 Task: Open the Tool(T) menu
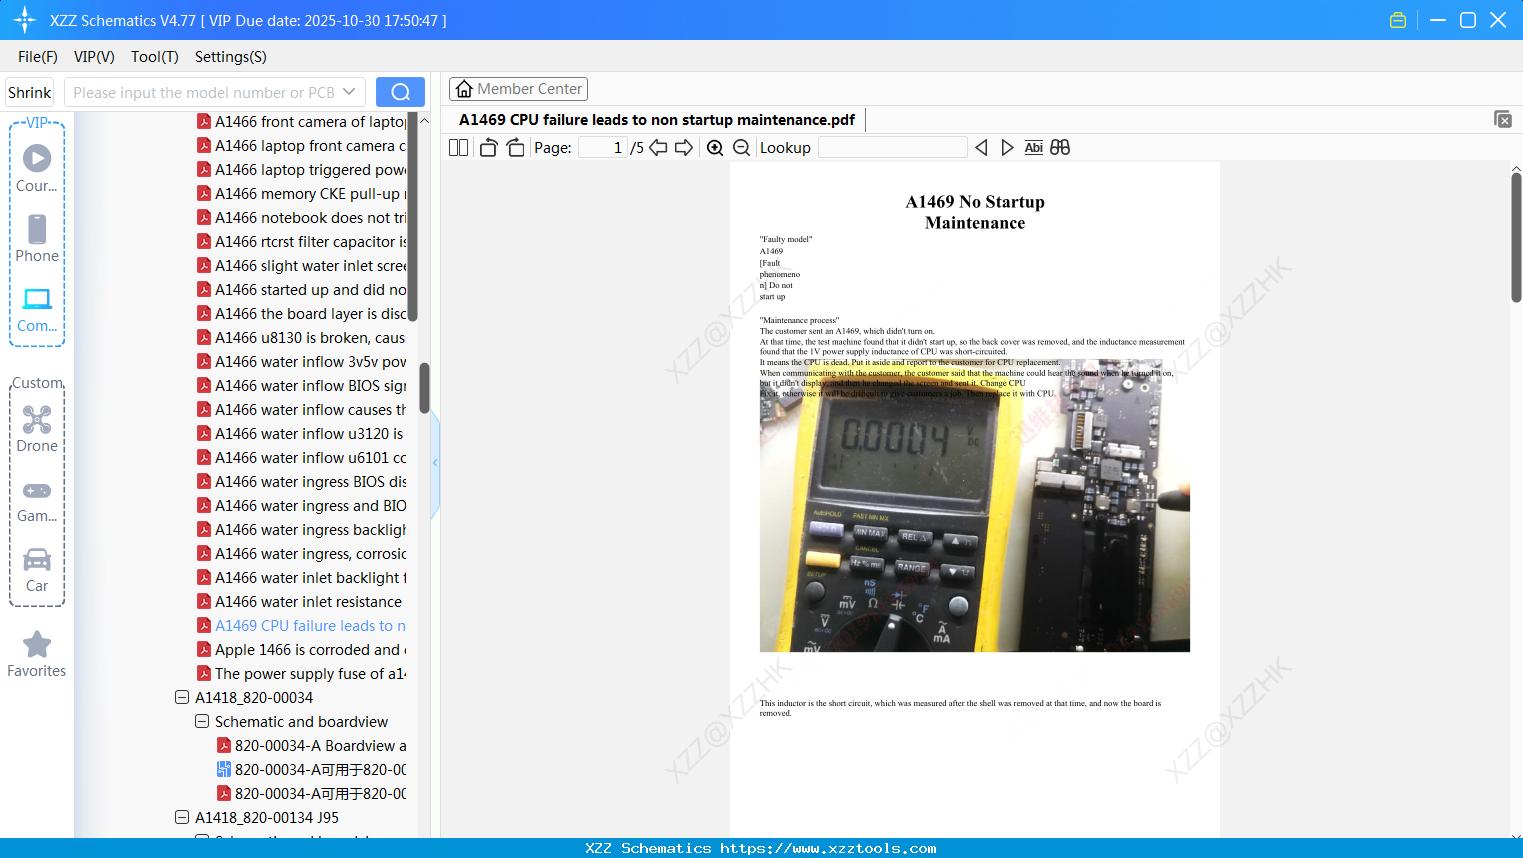point(155,57)
